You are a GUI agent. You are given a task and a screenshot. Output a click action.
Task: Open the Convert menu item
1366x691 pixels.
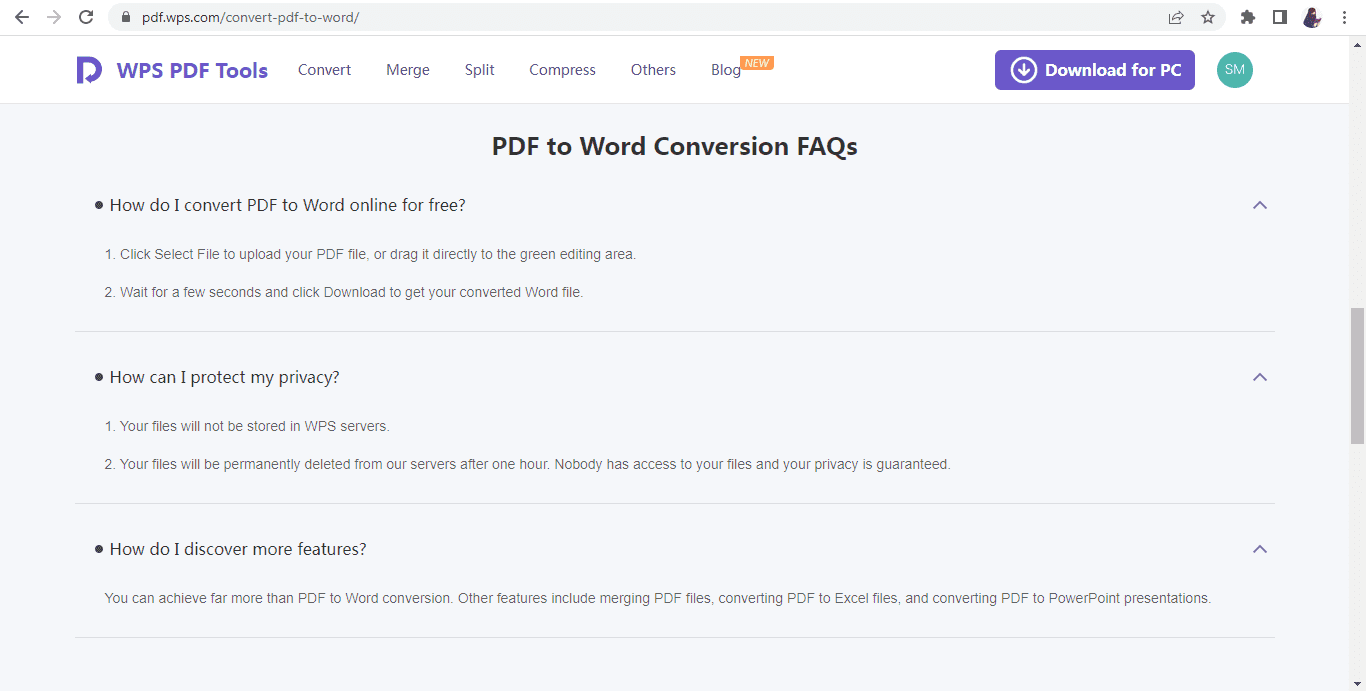(x=324, y=70)
